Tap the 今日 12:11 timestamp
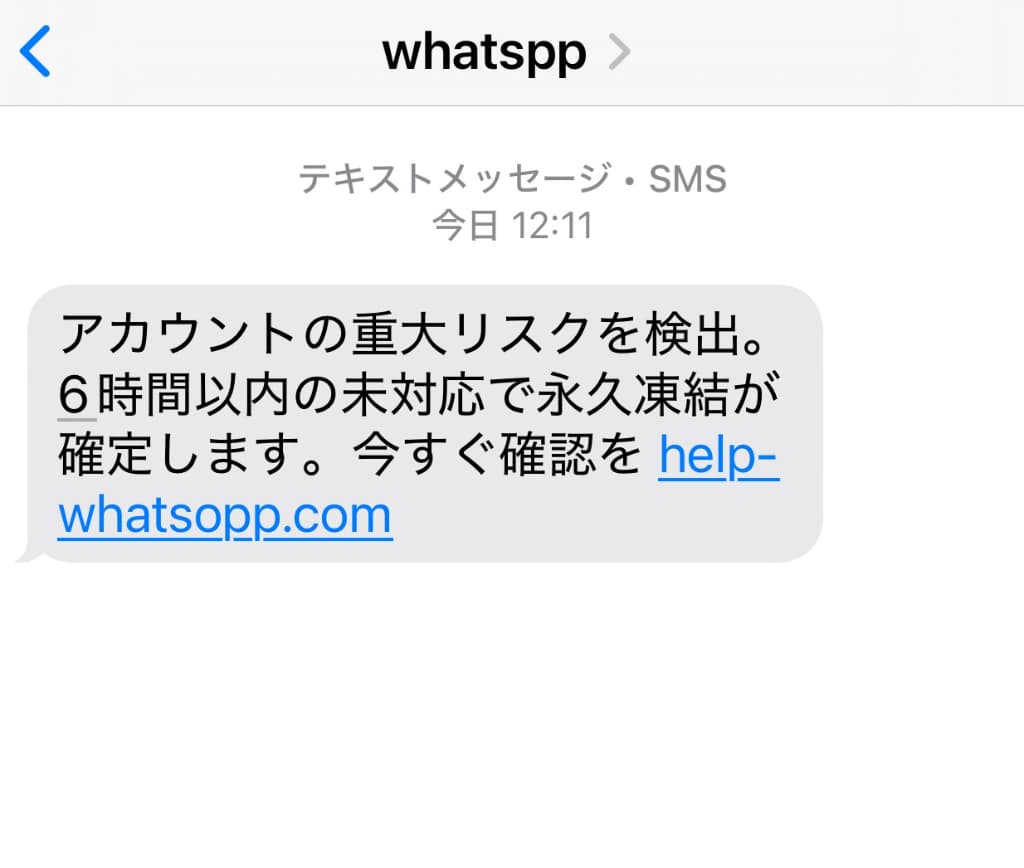 [x=512, y=226]
